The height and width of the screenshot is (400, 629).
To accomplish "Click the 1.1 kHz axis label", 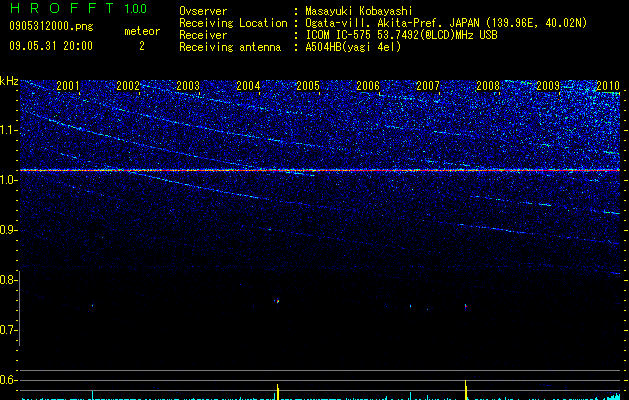I will [9, 130].
